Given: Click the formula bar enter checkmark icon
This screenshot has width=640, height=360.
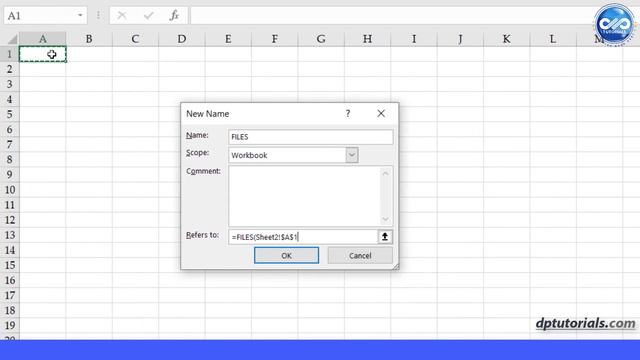Looking at the screenshot, I should point(149,16).
